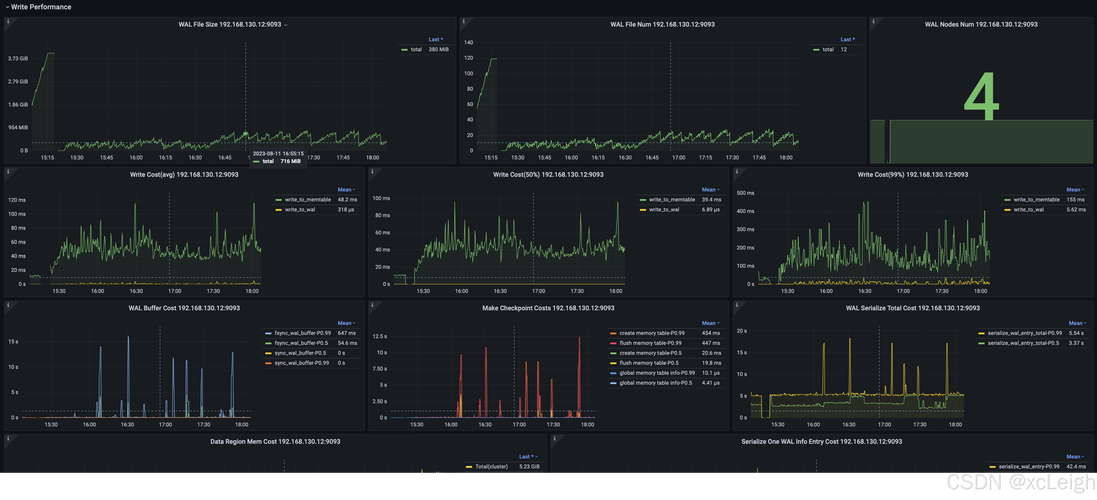Click info icon on WAL File Size panel

(8, 21)
